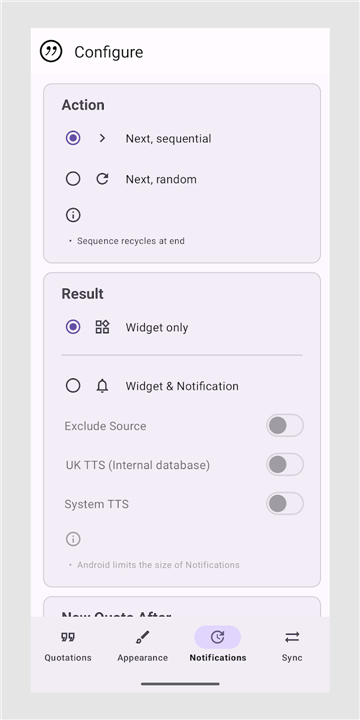The width and height of the screenshot is (360, 720).
Task: Select the Next, random radio button
Action: [x=73, y=179]
